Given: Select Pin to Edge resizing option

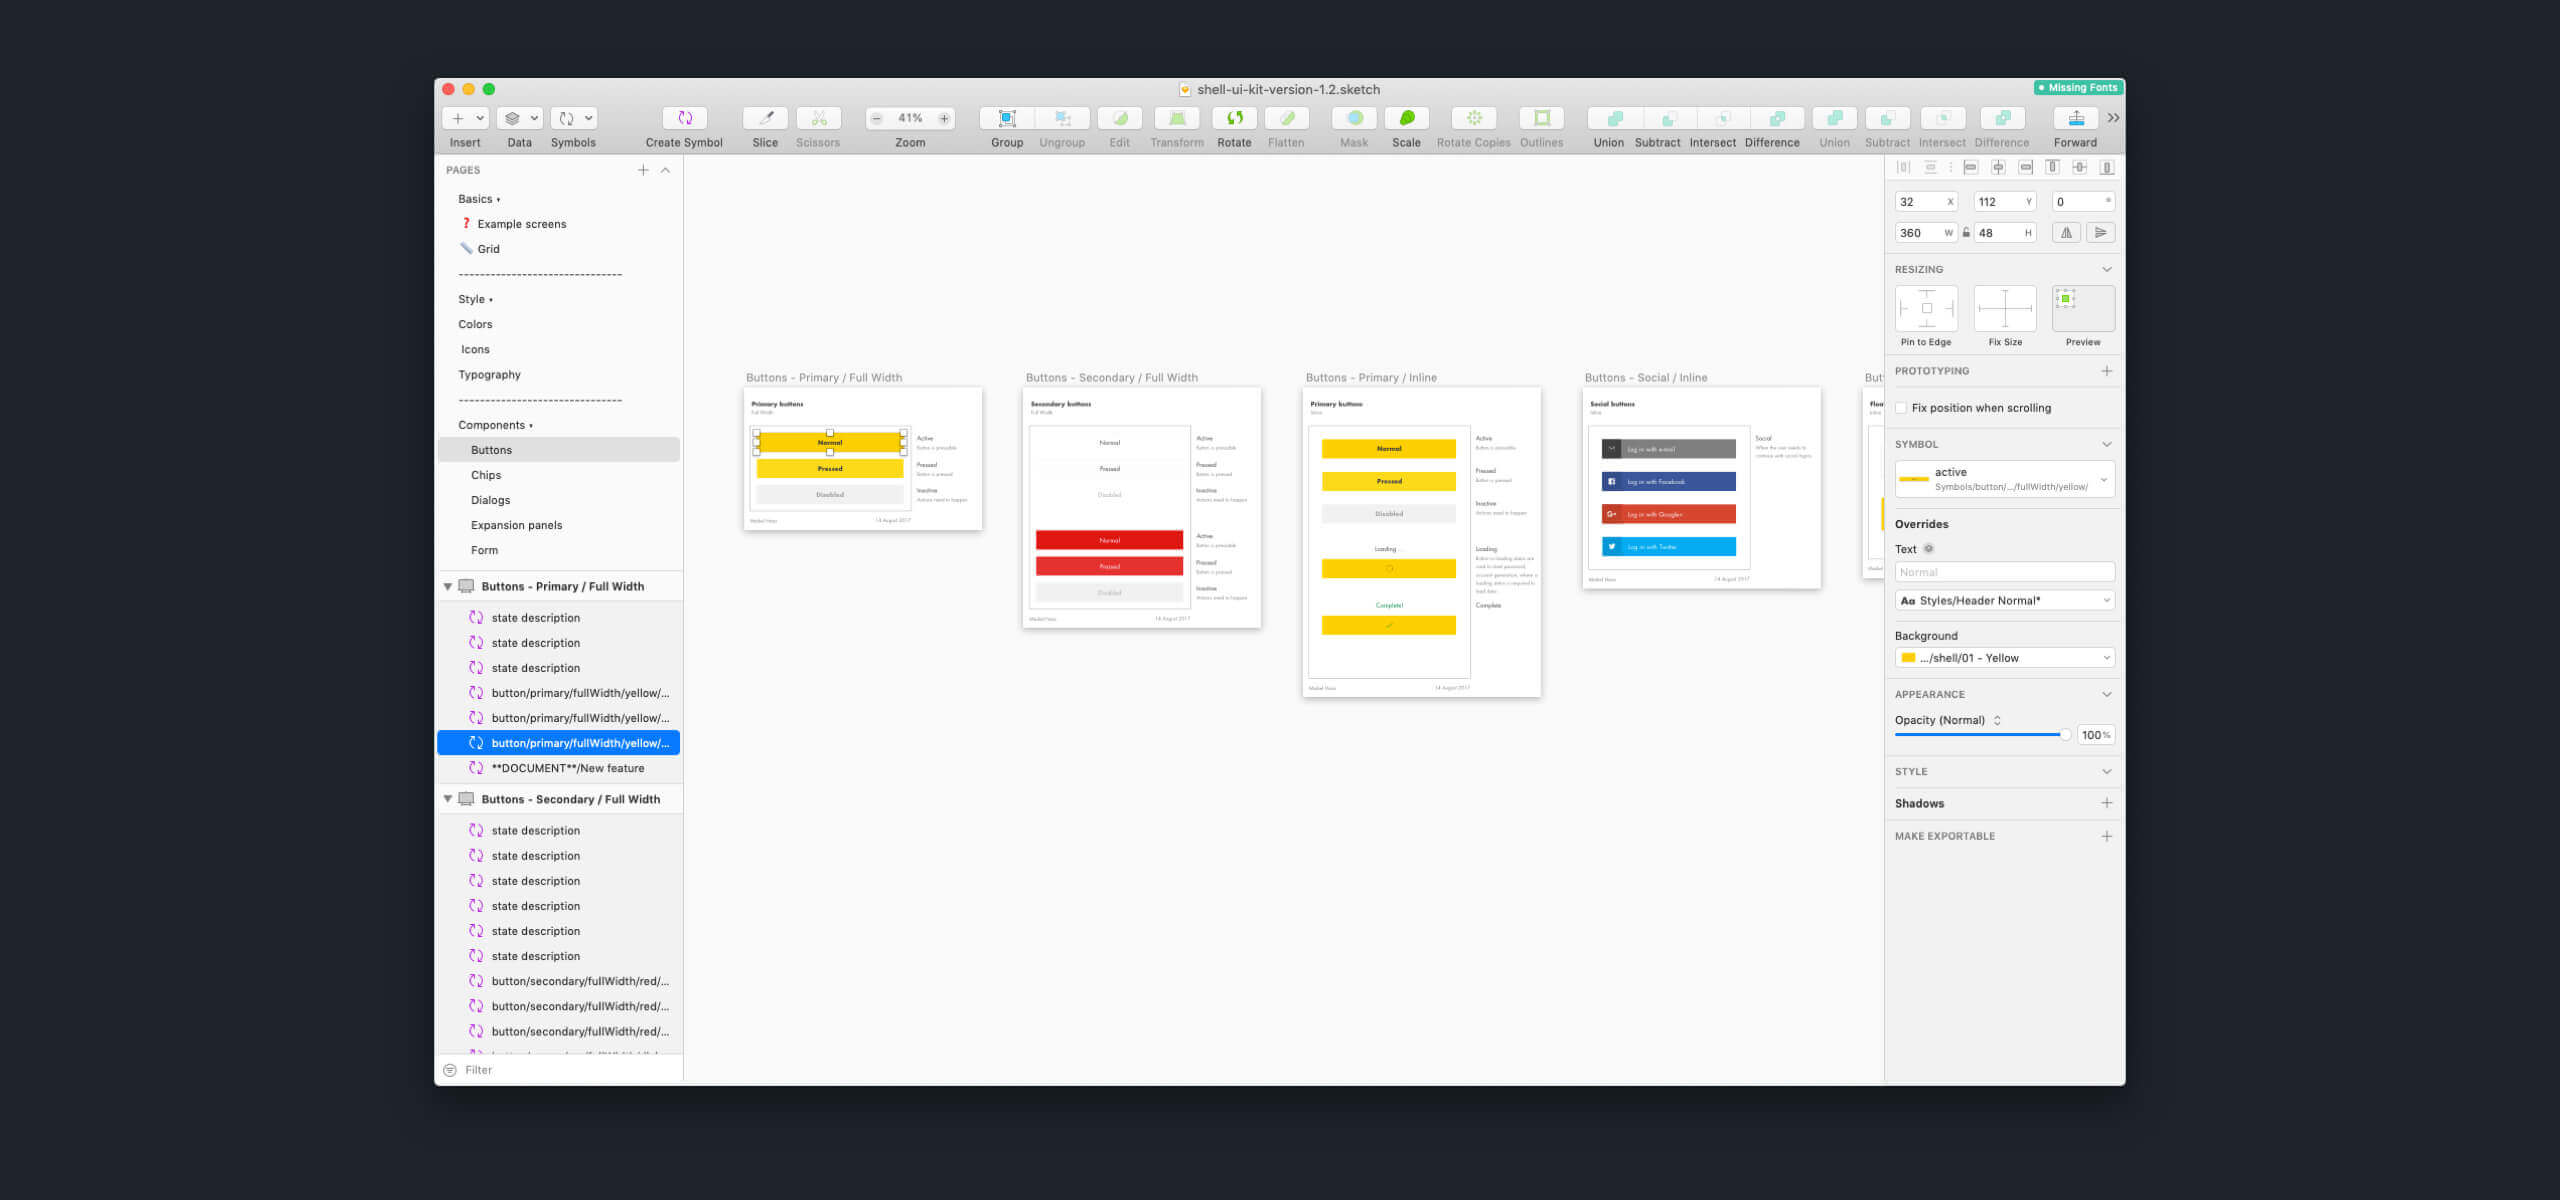Looking at the screenshot, I should [x=1925, y=308].
